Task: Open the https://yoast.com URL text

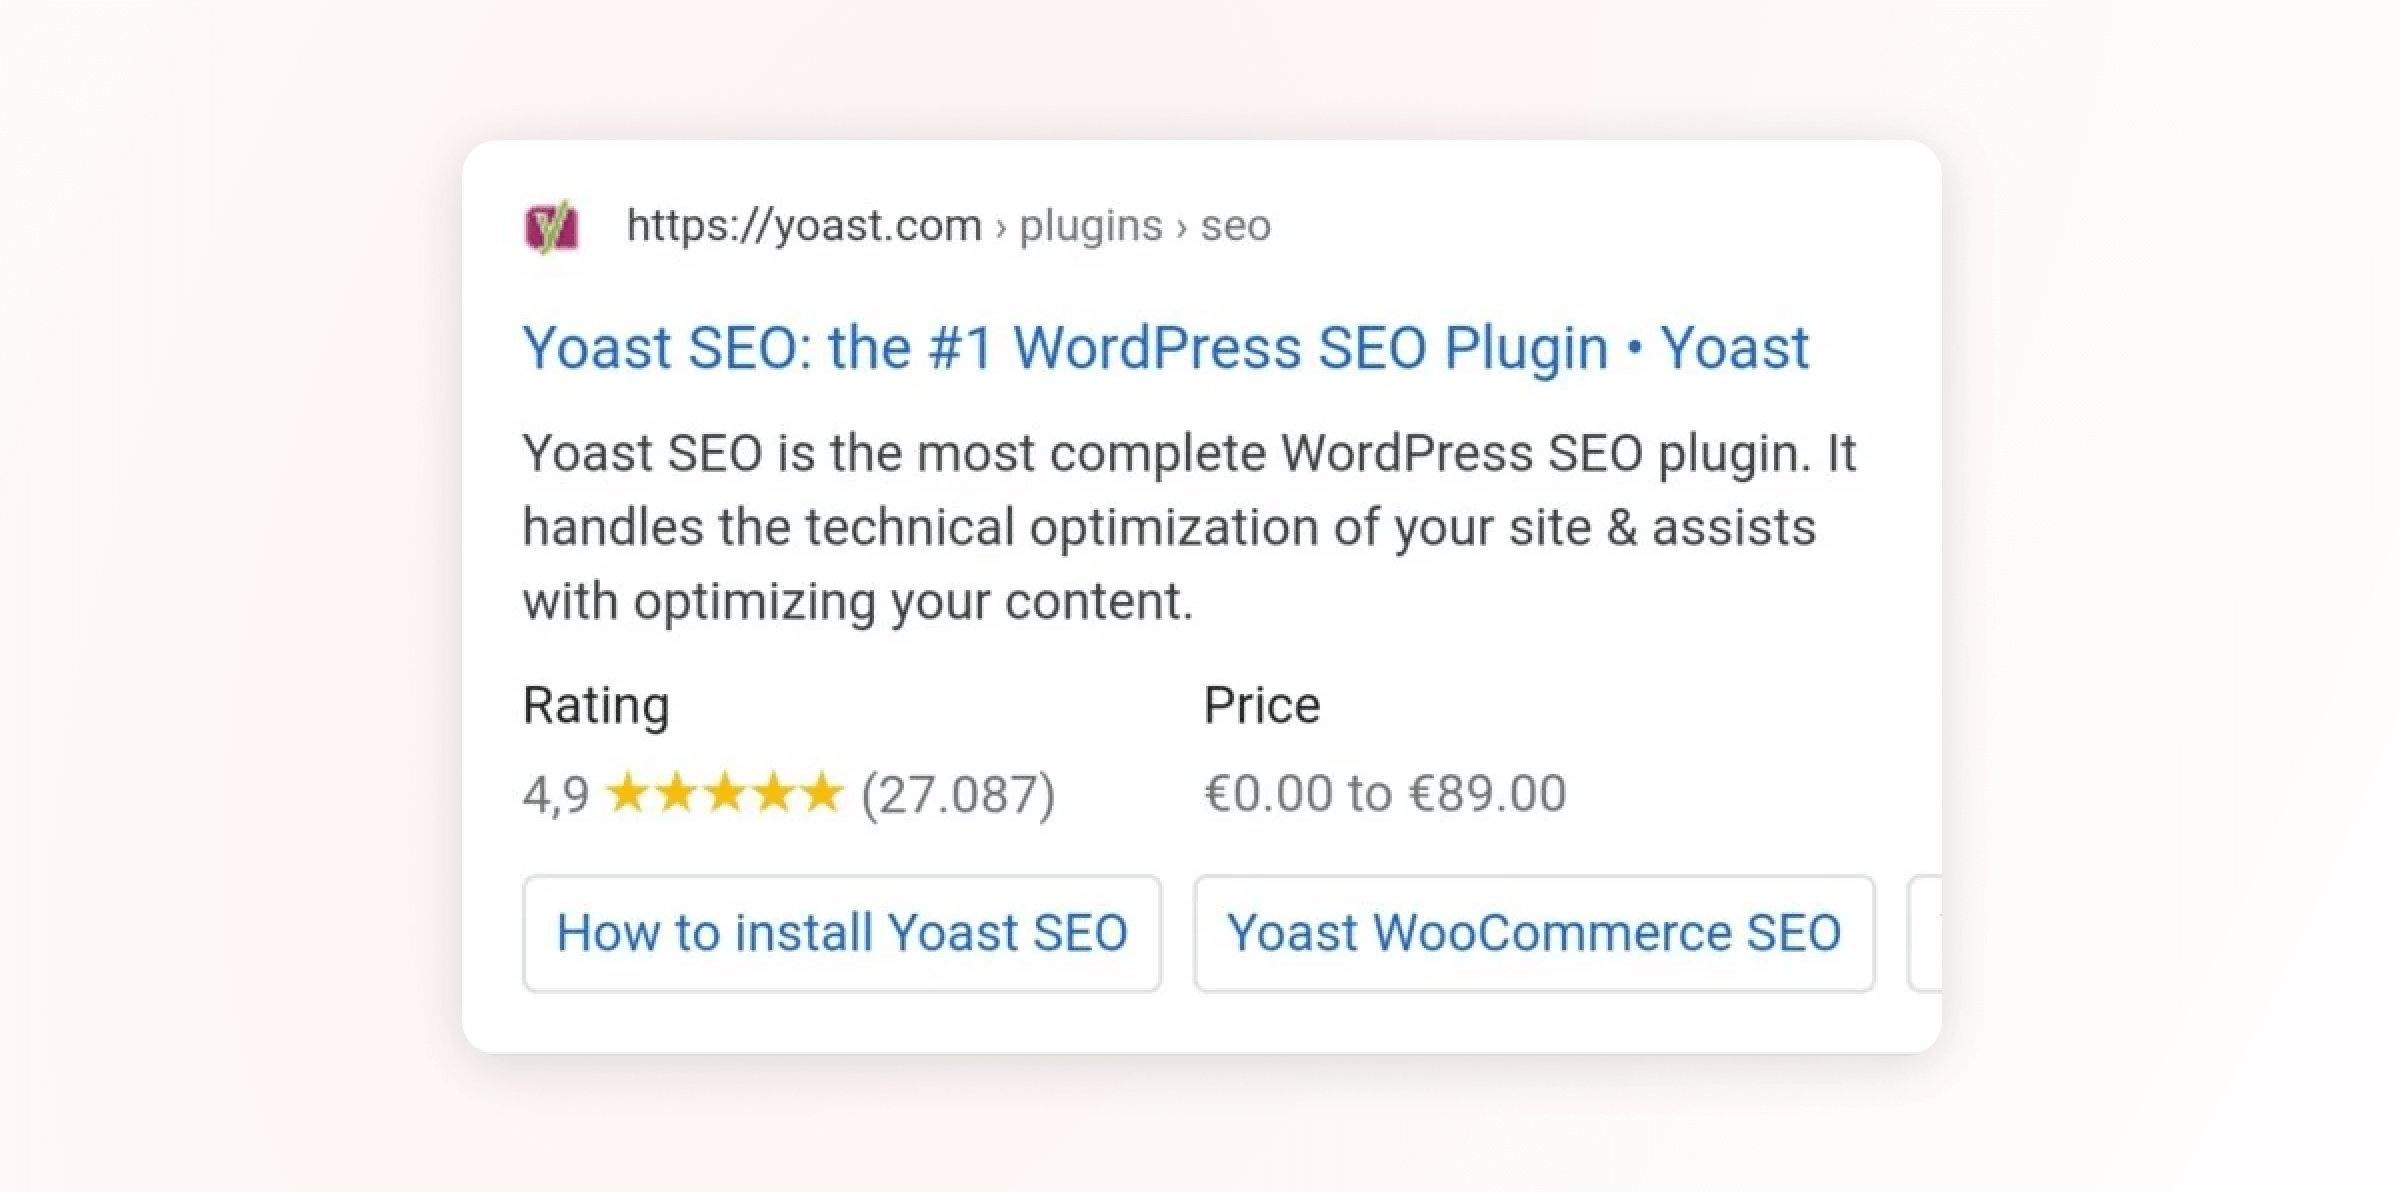Action: (x=804, y=226)
